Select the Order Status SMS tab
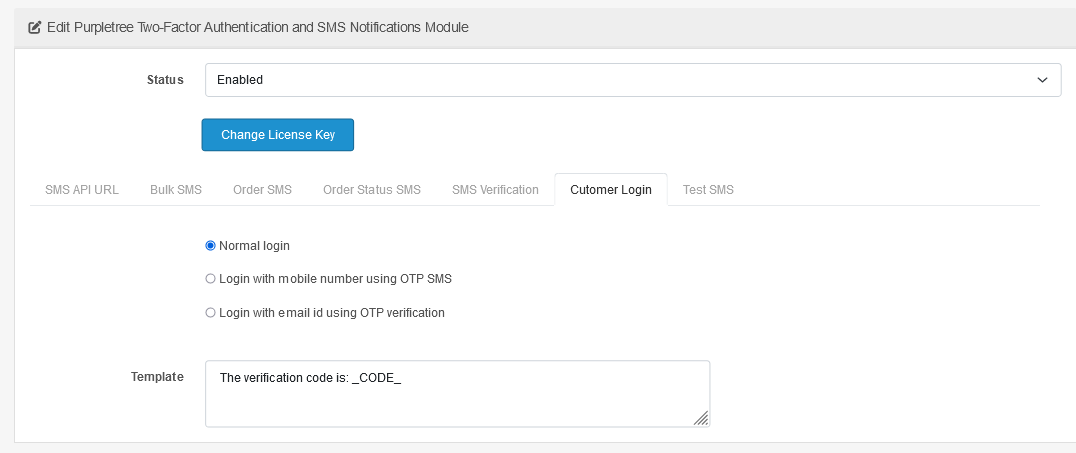Viewport: 1076px width, 453px height. tap(372, 190)
